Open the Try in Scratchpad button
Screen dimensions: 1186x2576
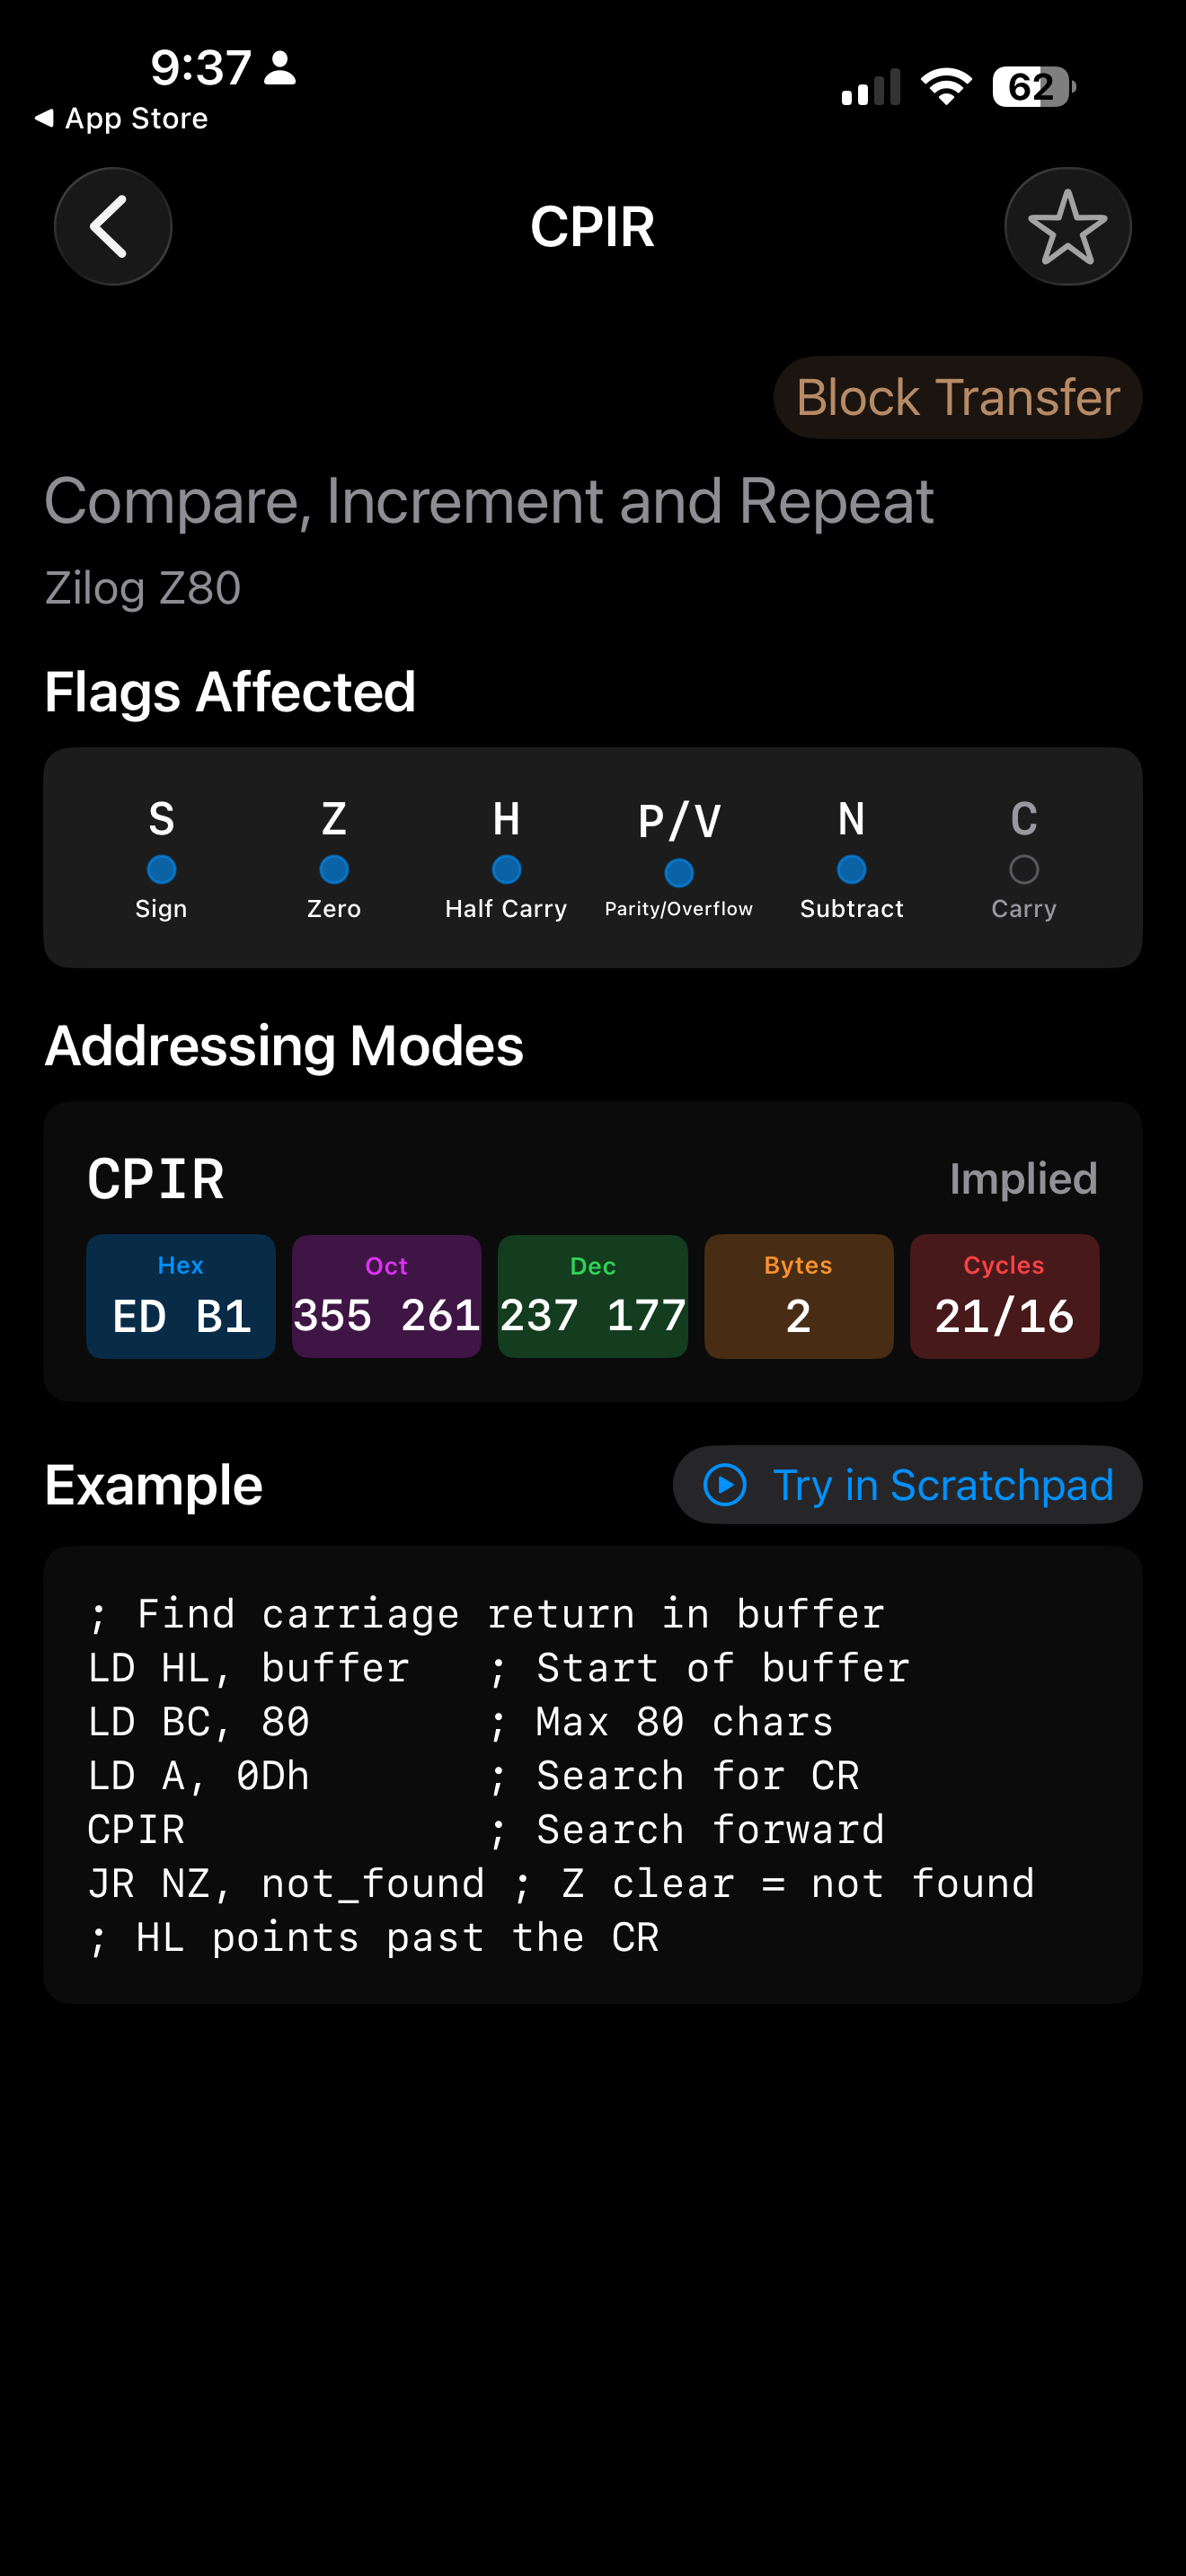click(x=907, y=1485)
